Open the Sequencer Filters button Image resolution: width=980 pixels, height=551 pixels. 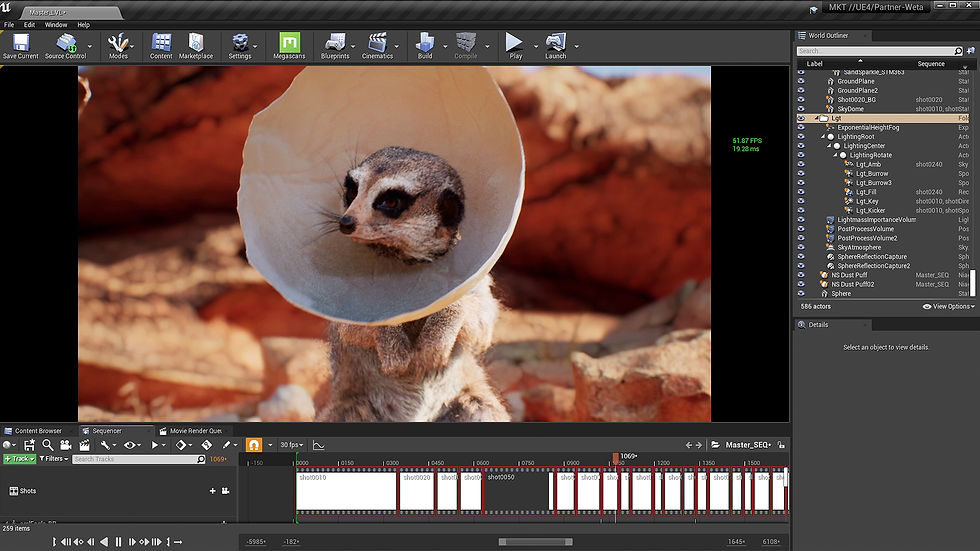coord(54,459)
